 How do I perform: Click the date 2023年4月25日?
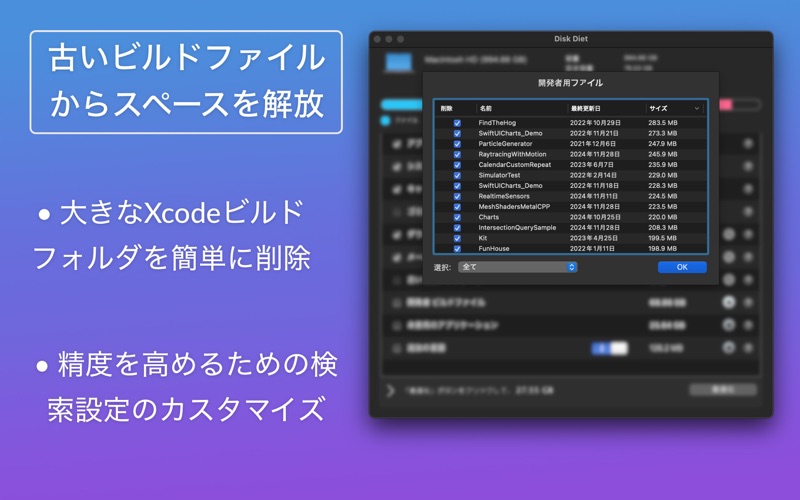tap(593, 238)
